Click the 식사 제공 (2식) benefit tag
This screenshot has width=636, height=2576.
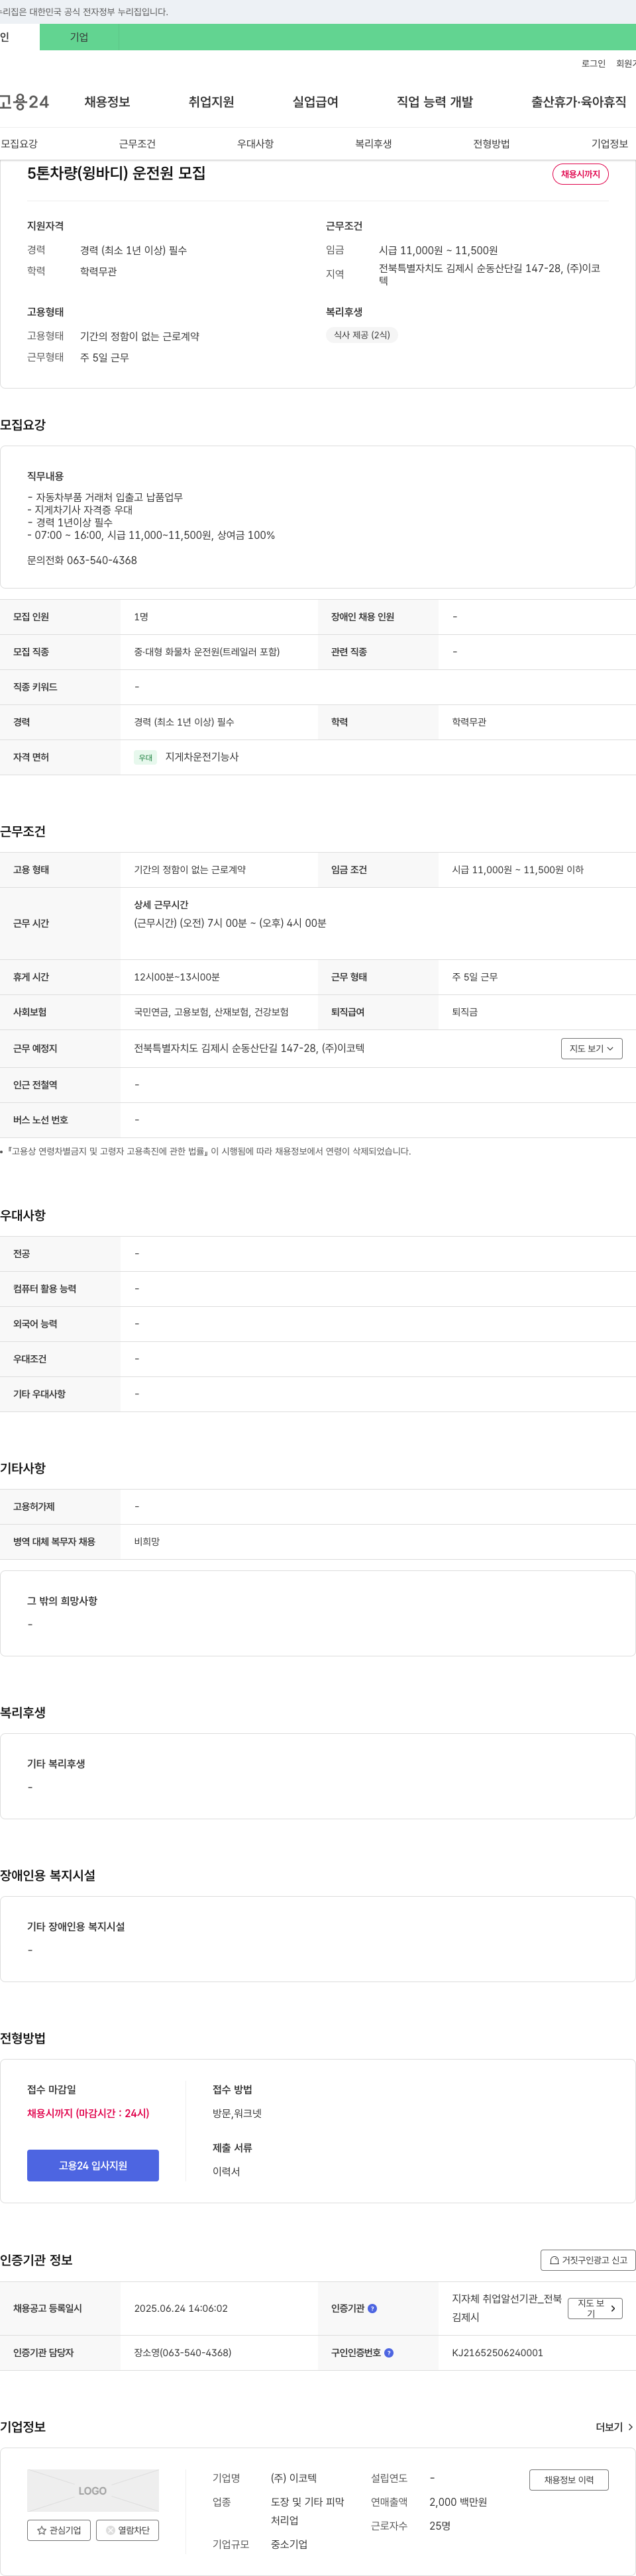tap(361, 335)
